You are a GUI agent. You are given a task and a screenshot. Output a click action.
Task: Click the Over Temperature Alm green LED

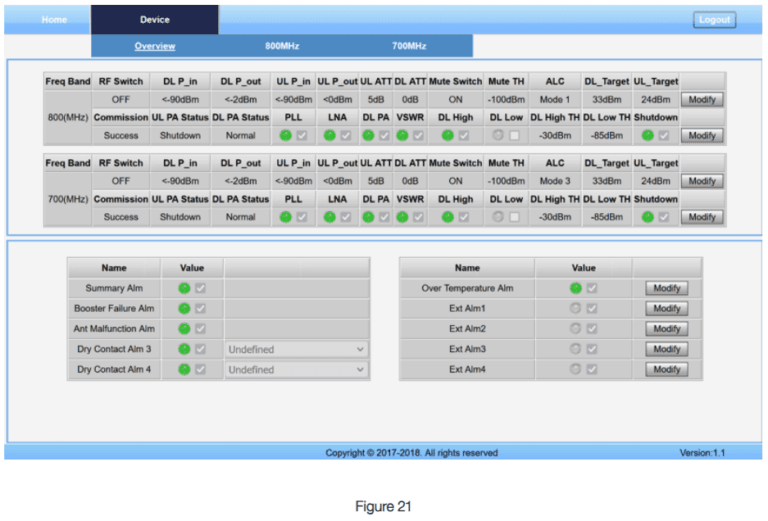click(x=575, y=288)
